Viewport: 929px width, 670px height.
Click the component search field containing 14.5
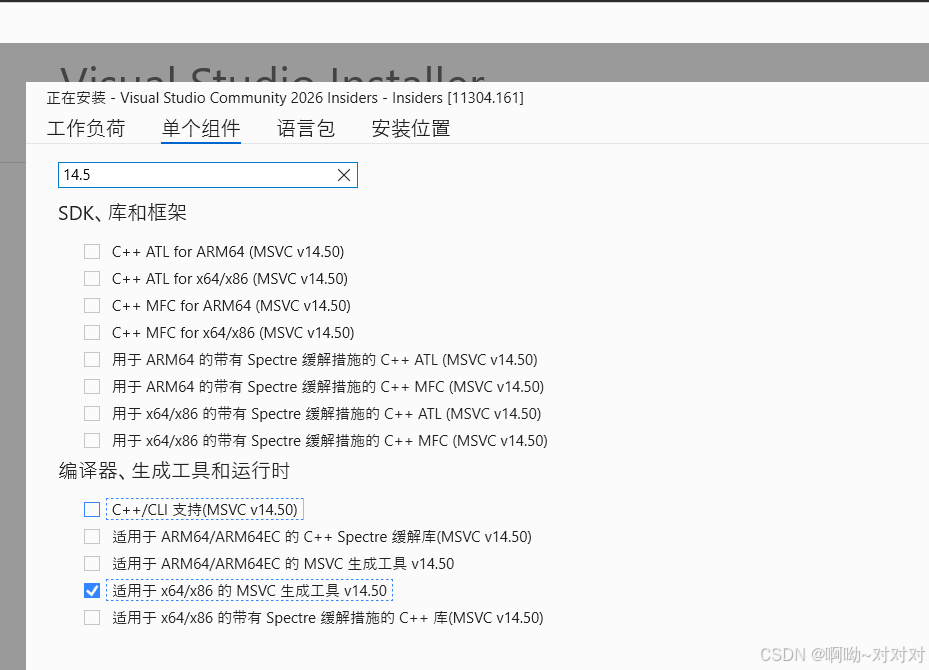tap(207, 175)
